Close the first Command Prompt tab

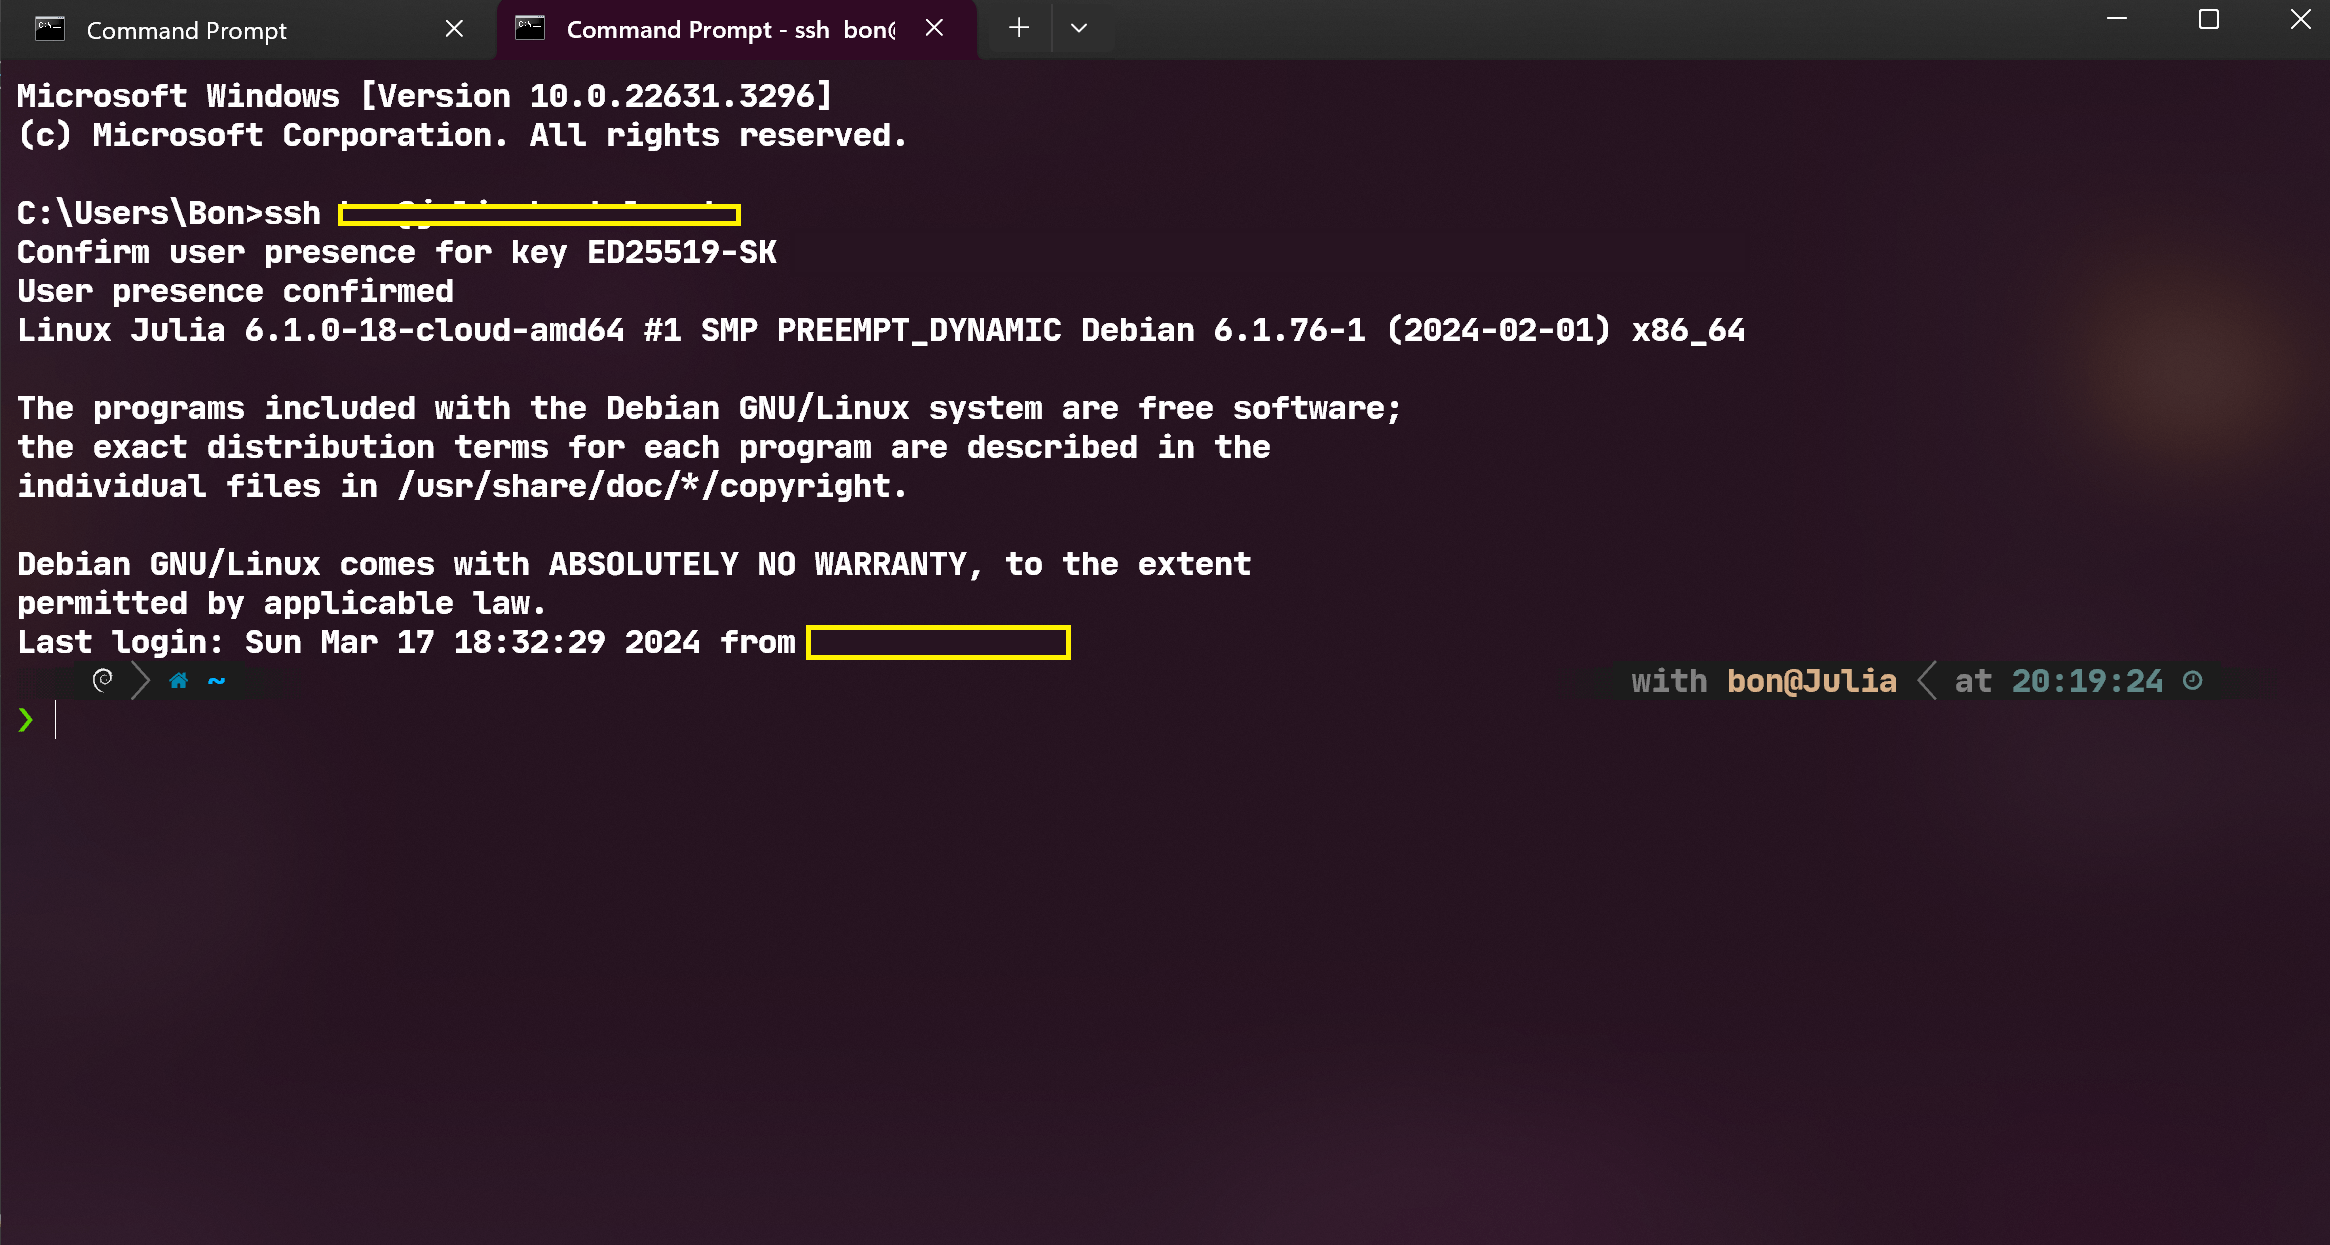pyautogui.click(x=454, y=29)
